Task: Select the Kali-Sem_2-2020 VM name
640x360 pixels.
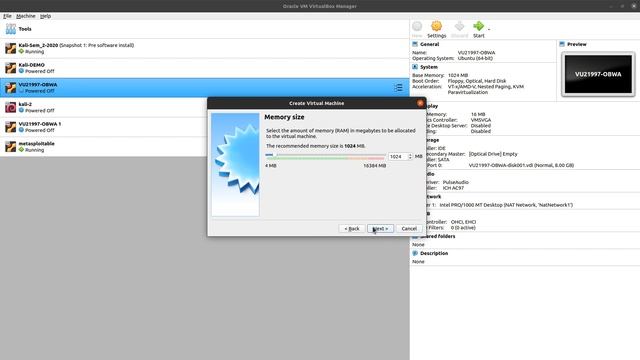Action: 38,45
